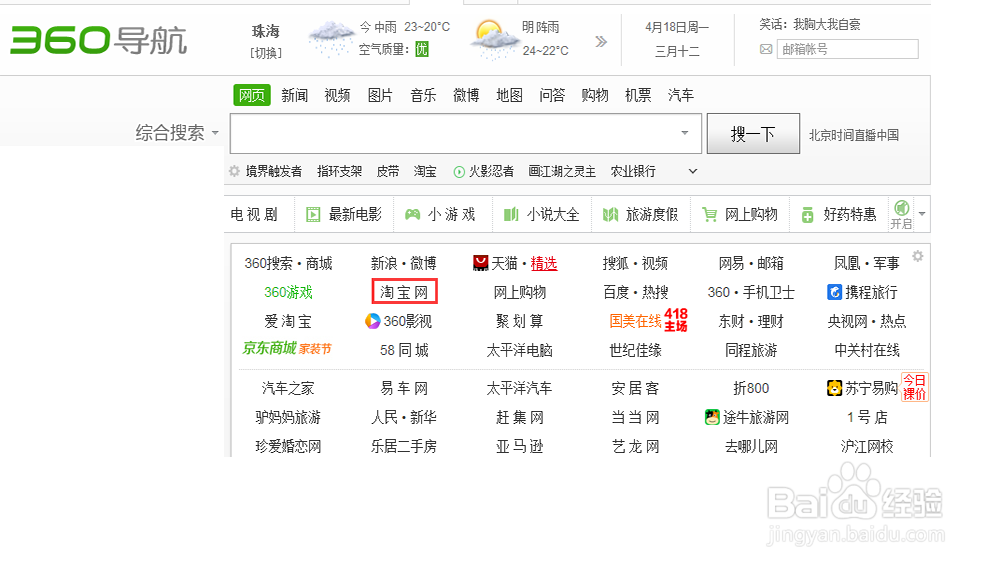Click the mail envelope icon

[766, 49]
